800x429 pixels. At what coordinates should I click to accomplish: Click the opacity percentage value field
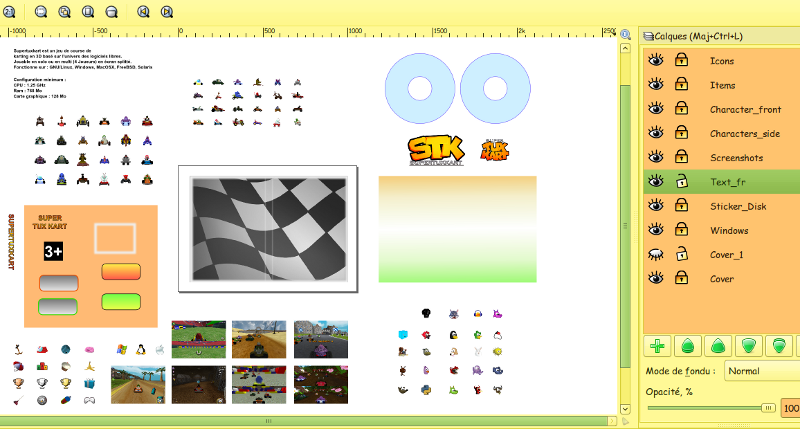click(790, 408)
